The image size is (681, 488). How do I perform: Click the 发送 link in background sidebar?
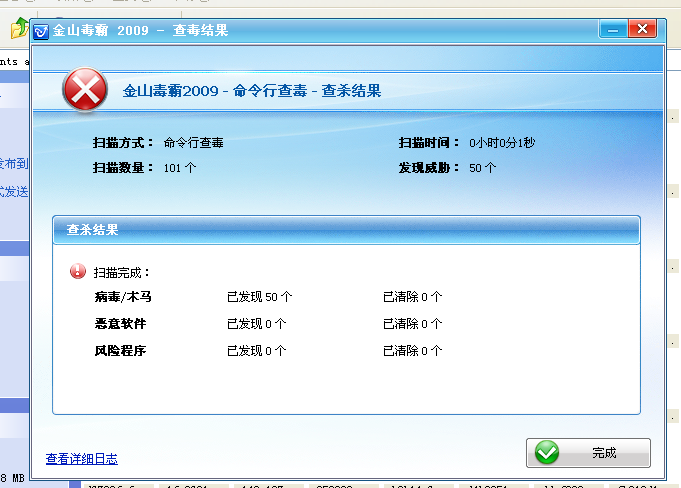pos(14,191)
